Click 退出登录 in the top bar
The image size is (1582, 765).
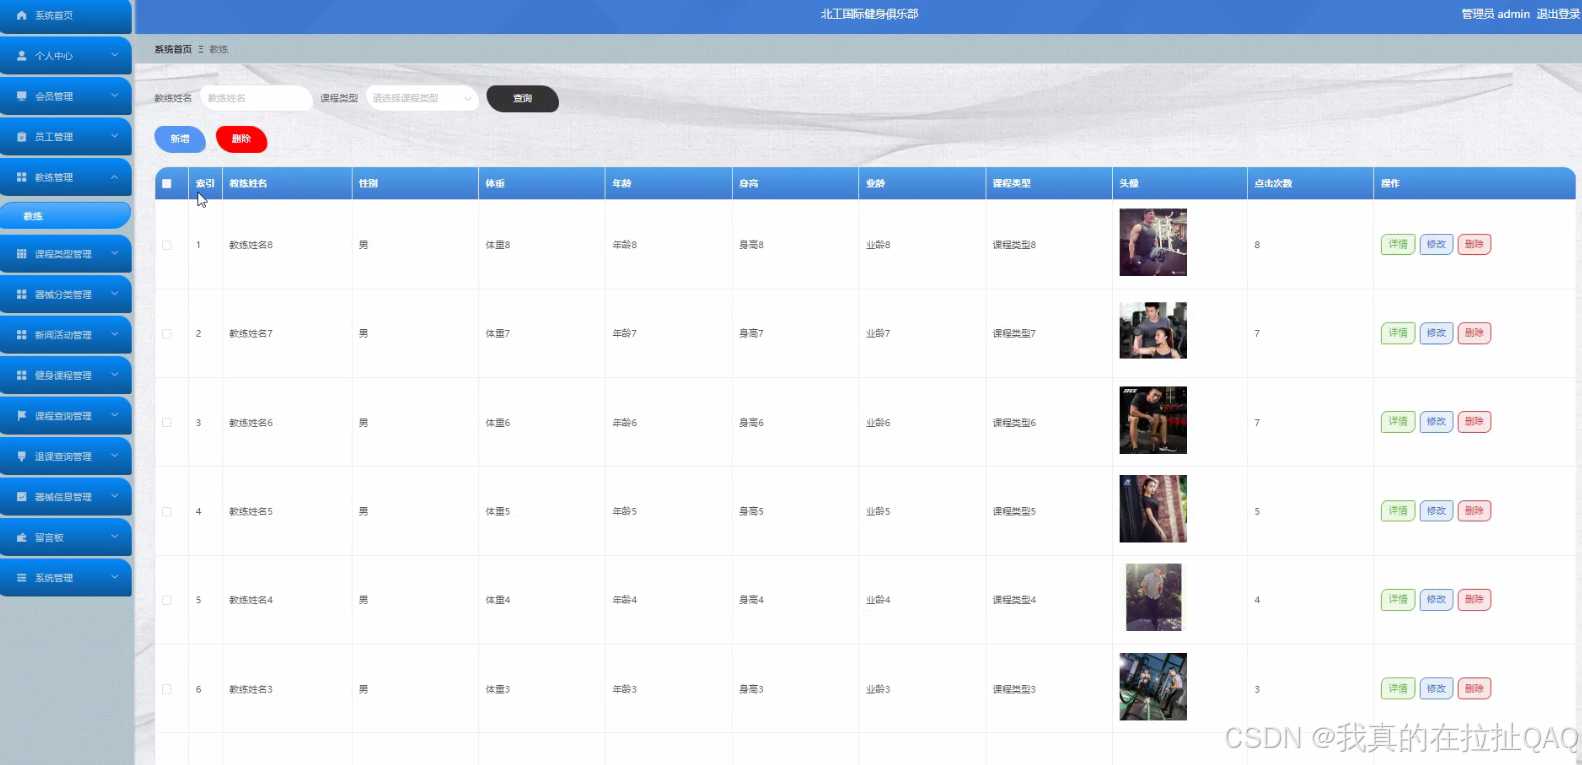click(1558, 14)
